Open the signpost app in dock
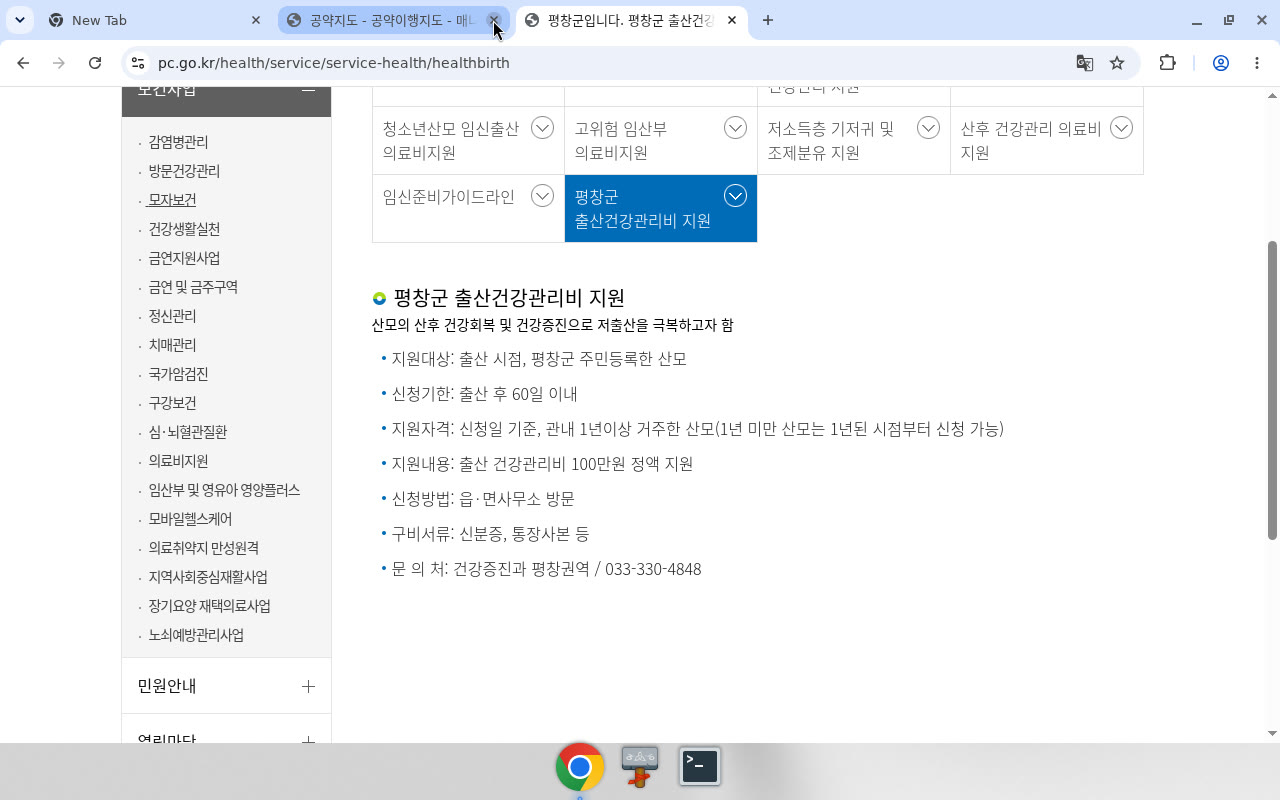Viewport: 1280px width, 800px height. pos(640,766)
